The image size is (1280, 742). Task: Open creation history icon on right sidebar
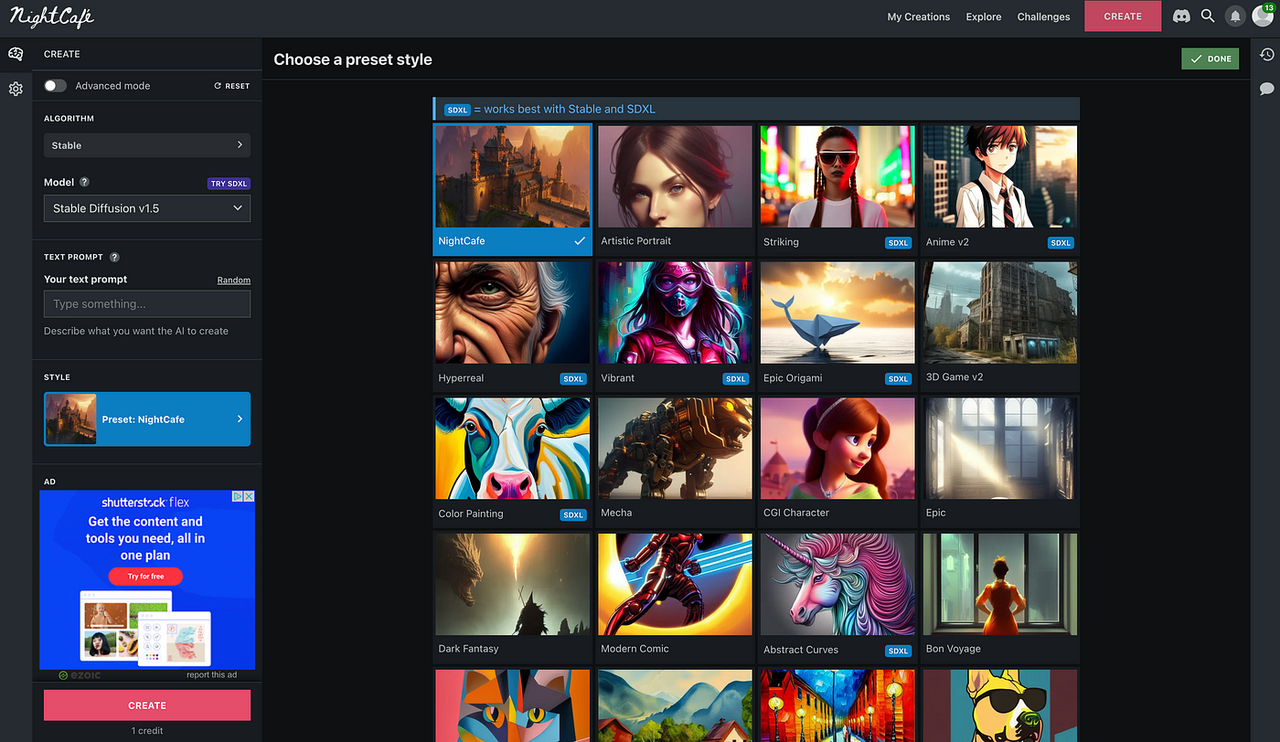[1266, 53]
